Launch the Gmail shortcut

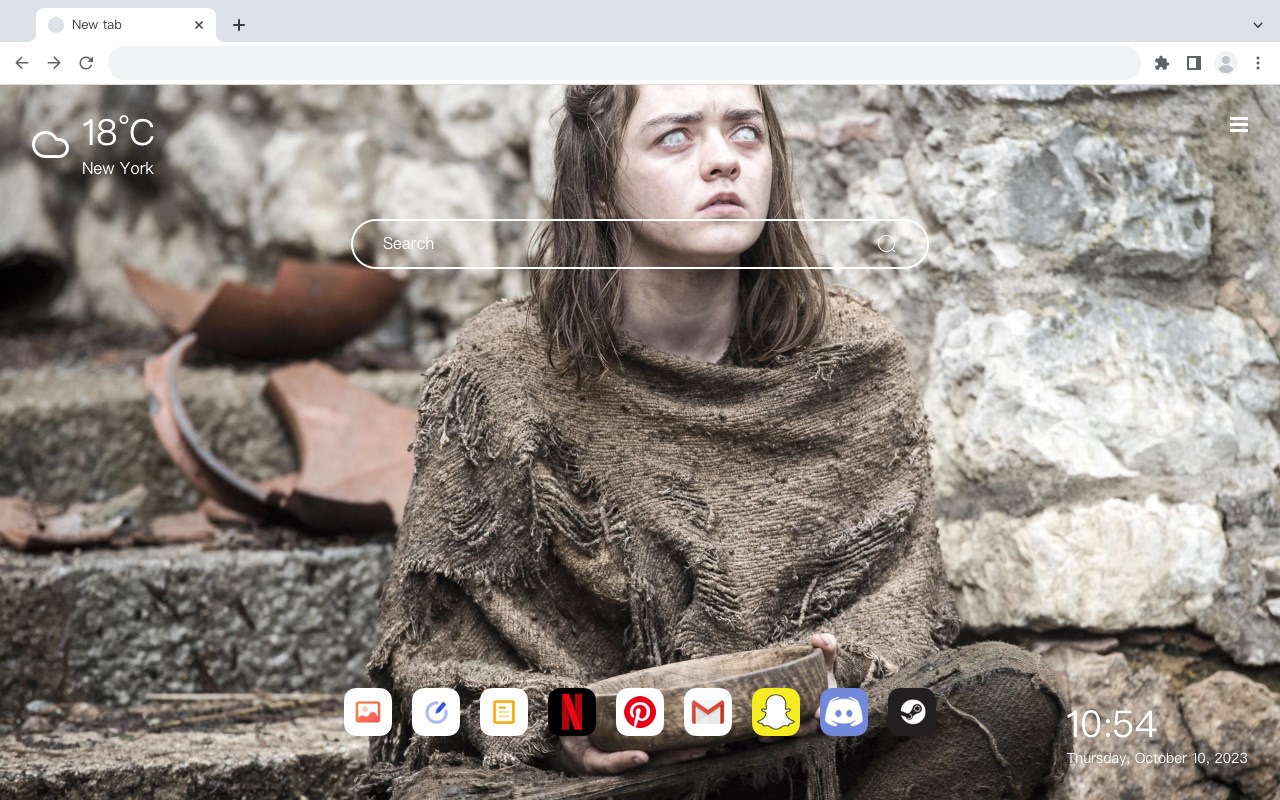click(x=708, y=712)
